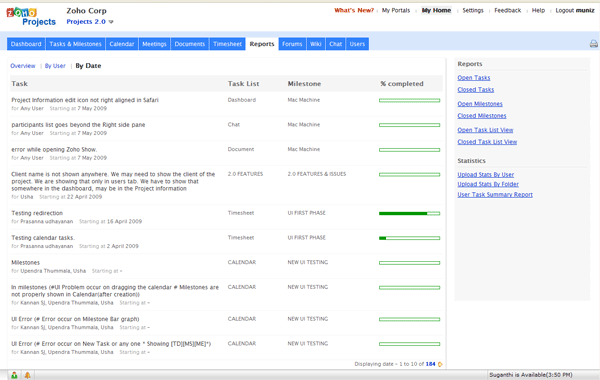View Closed Milestones report

[x=482, y=116]
